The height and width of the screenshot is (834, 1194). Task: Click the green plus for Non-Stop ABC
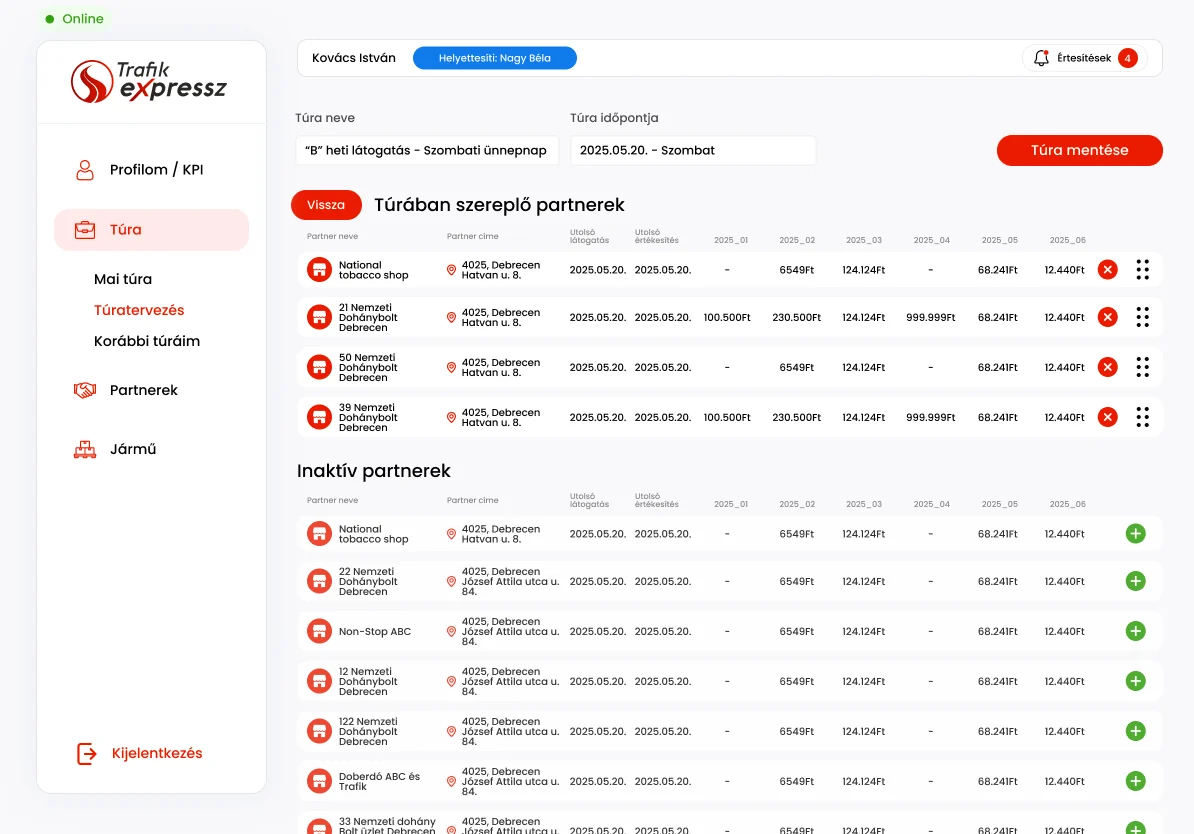(1135, 631)
